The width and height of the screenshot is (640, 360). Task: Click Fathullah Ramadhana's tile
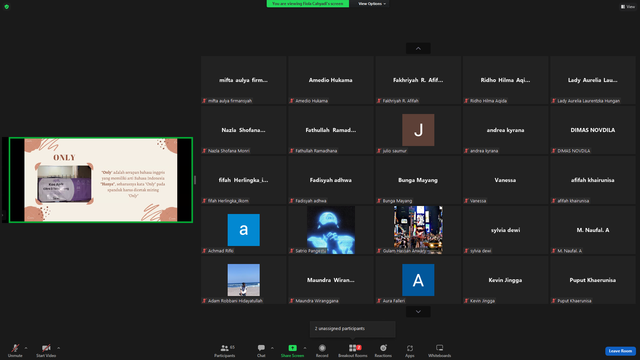click(x=331, y=130)
